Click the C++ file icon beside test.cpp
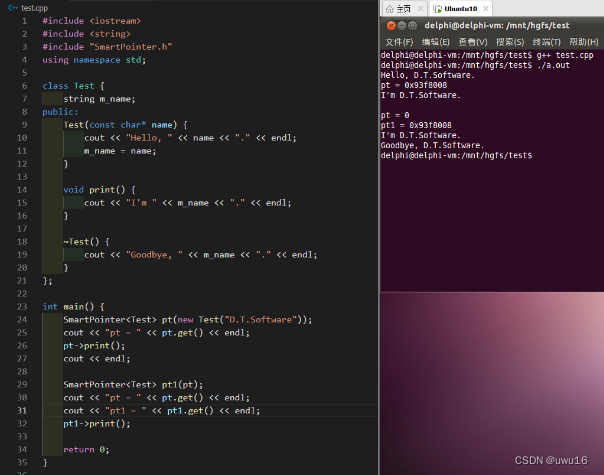This screenshot has width=604, height=475. pyautogui.click(x=13, y=8)
